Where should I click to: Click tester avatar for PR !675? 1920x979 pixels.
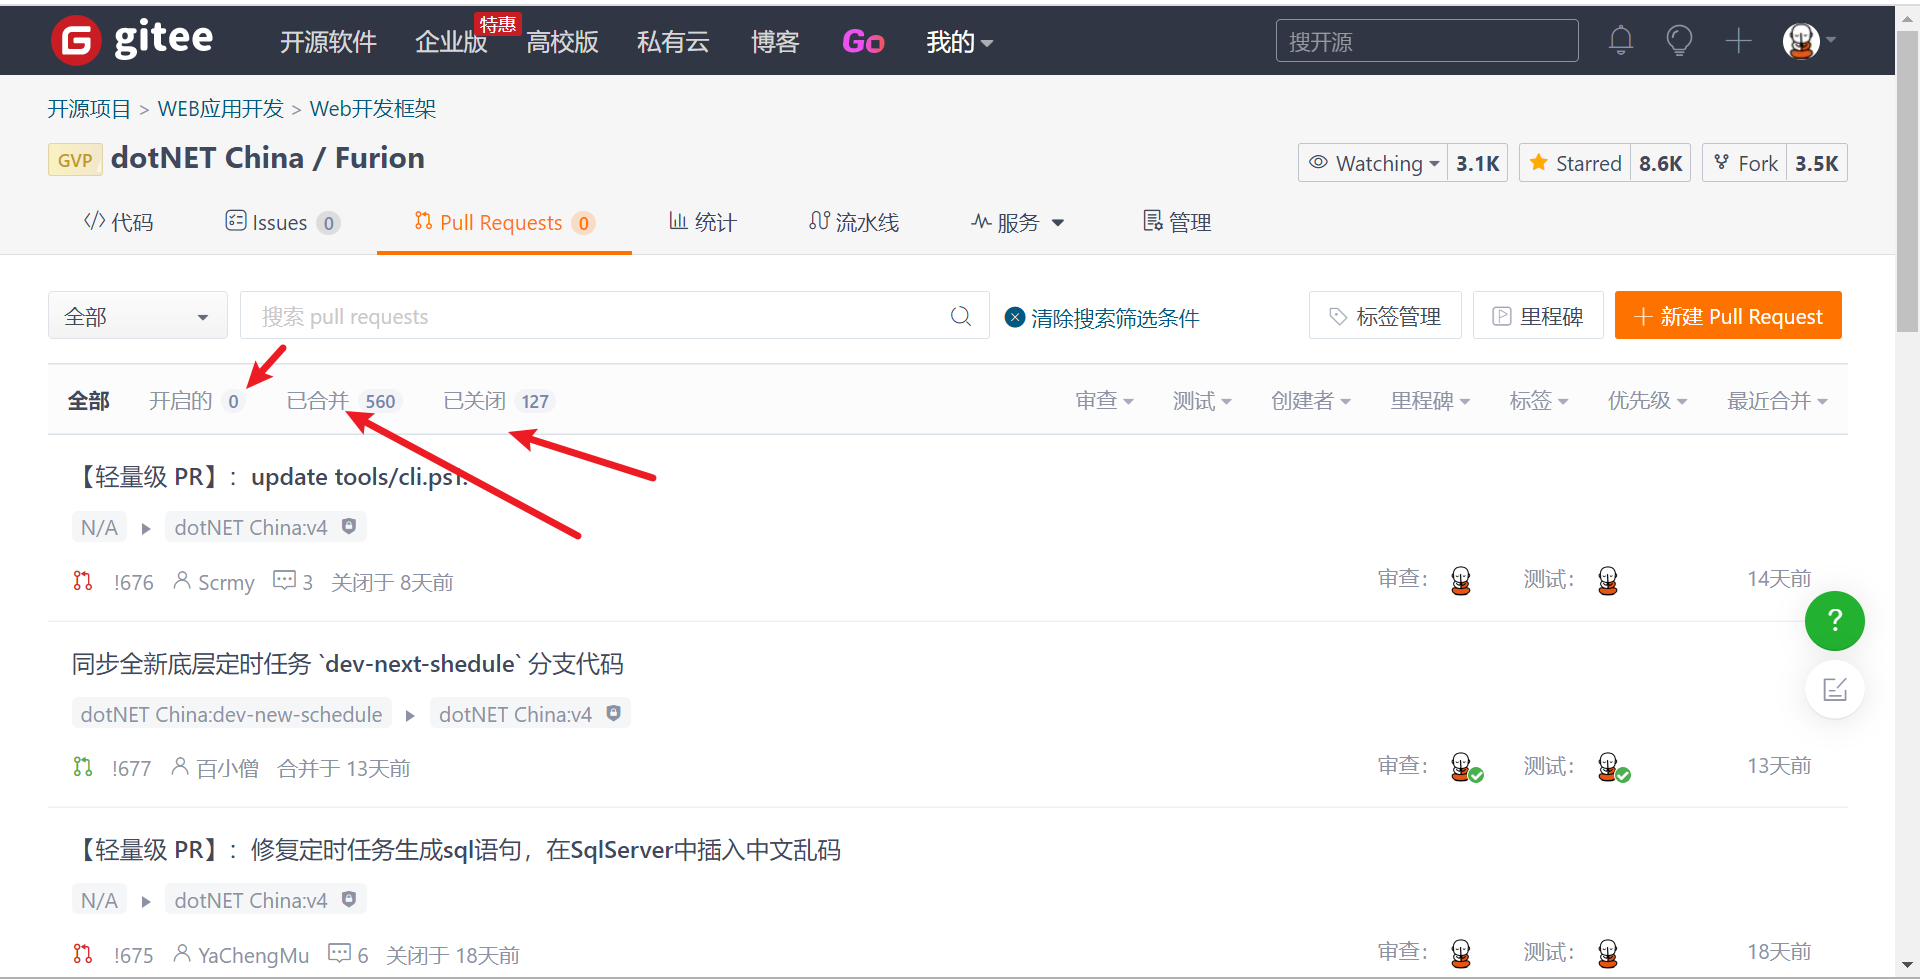tap(1608, 953)
